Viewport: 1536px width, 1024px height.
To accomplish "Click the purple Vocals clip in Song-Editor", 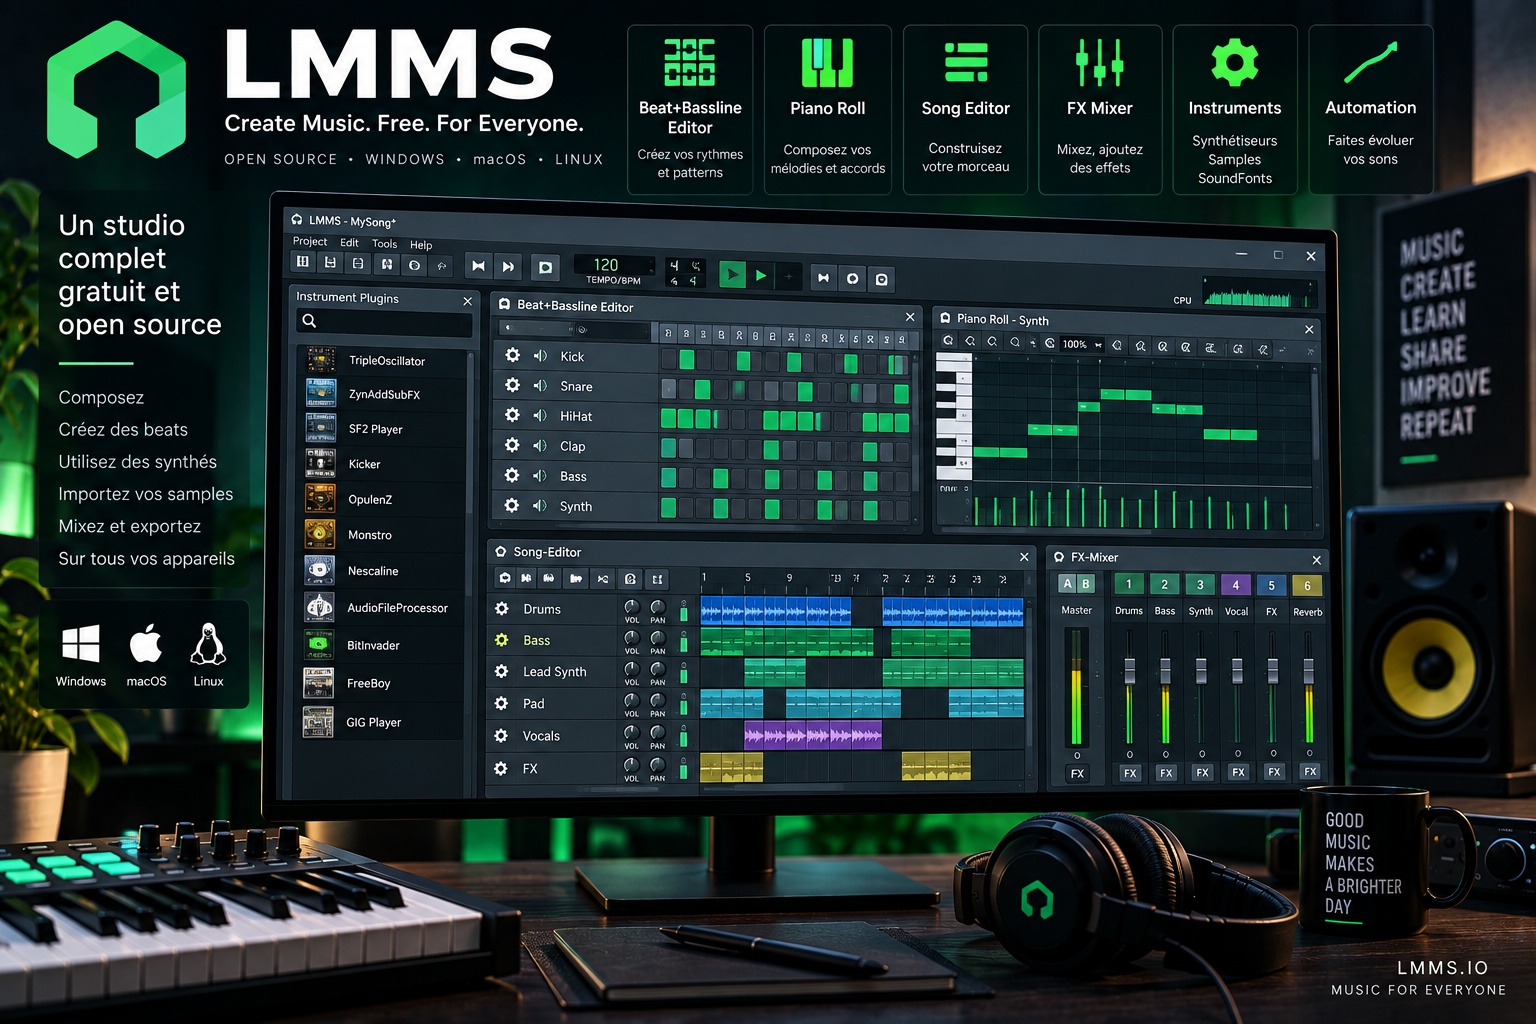I will [x=813, y=736].
